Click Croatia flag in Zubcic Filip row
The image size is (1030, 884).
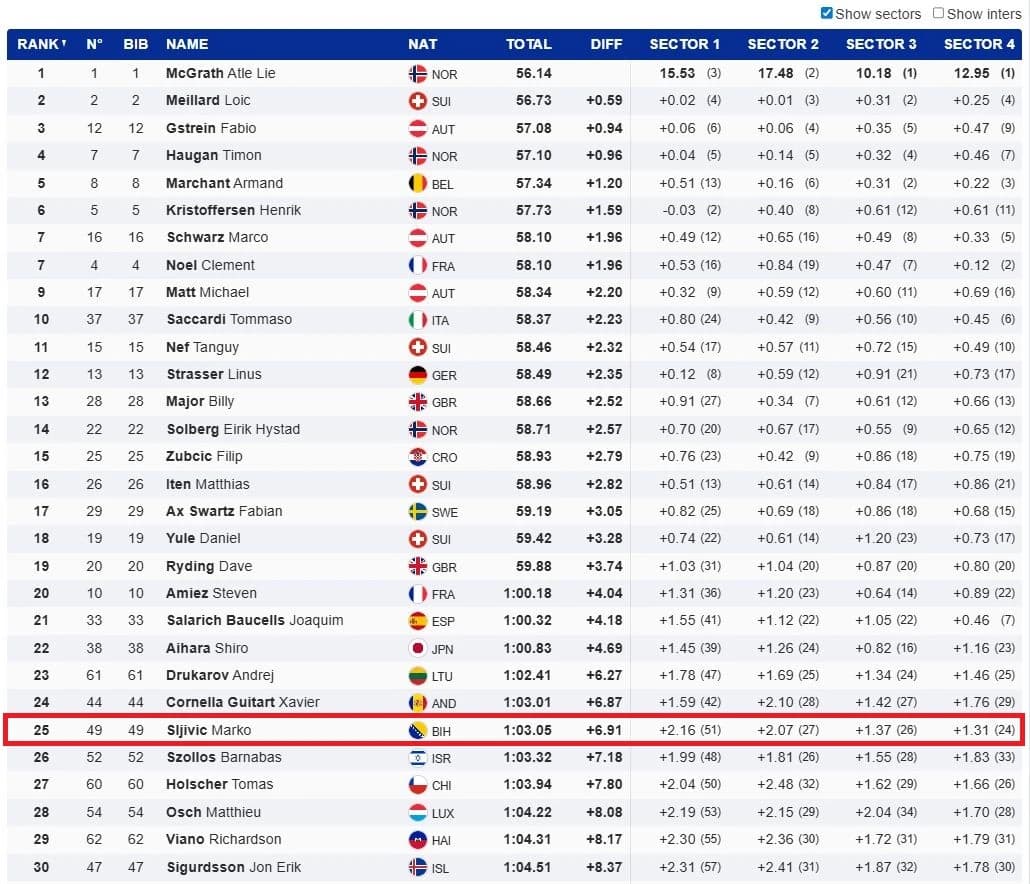point(418,456)
